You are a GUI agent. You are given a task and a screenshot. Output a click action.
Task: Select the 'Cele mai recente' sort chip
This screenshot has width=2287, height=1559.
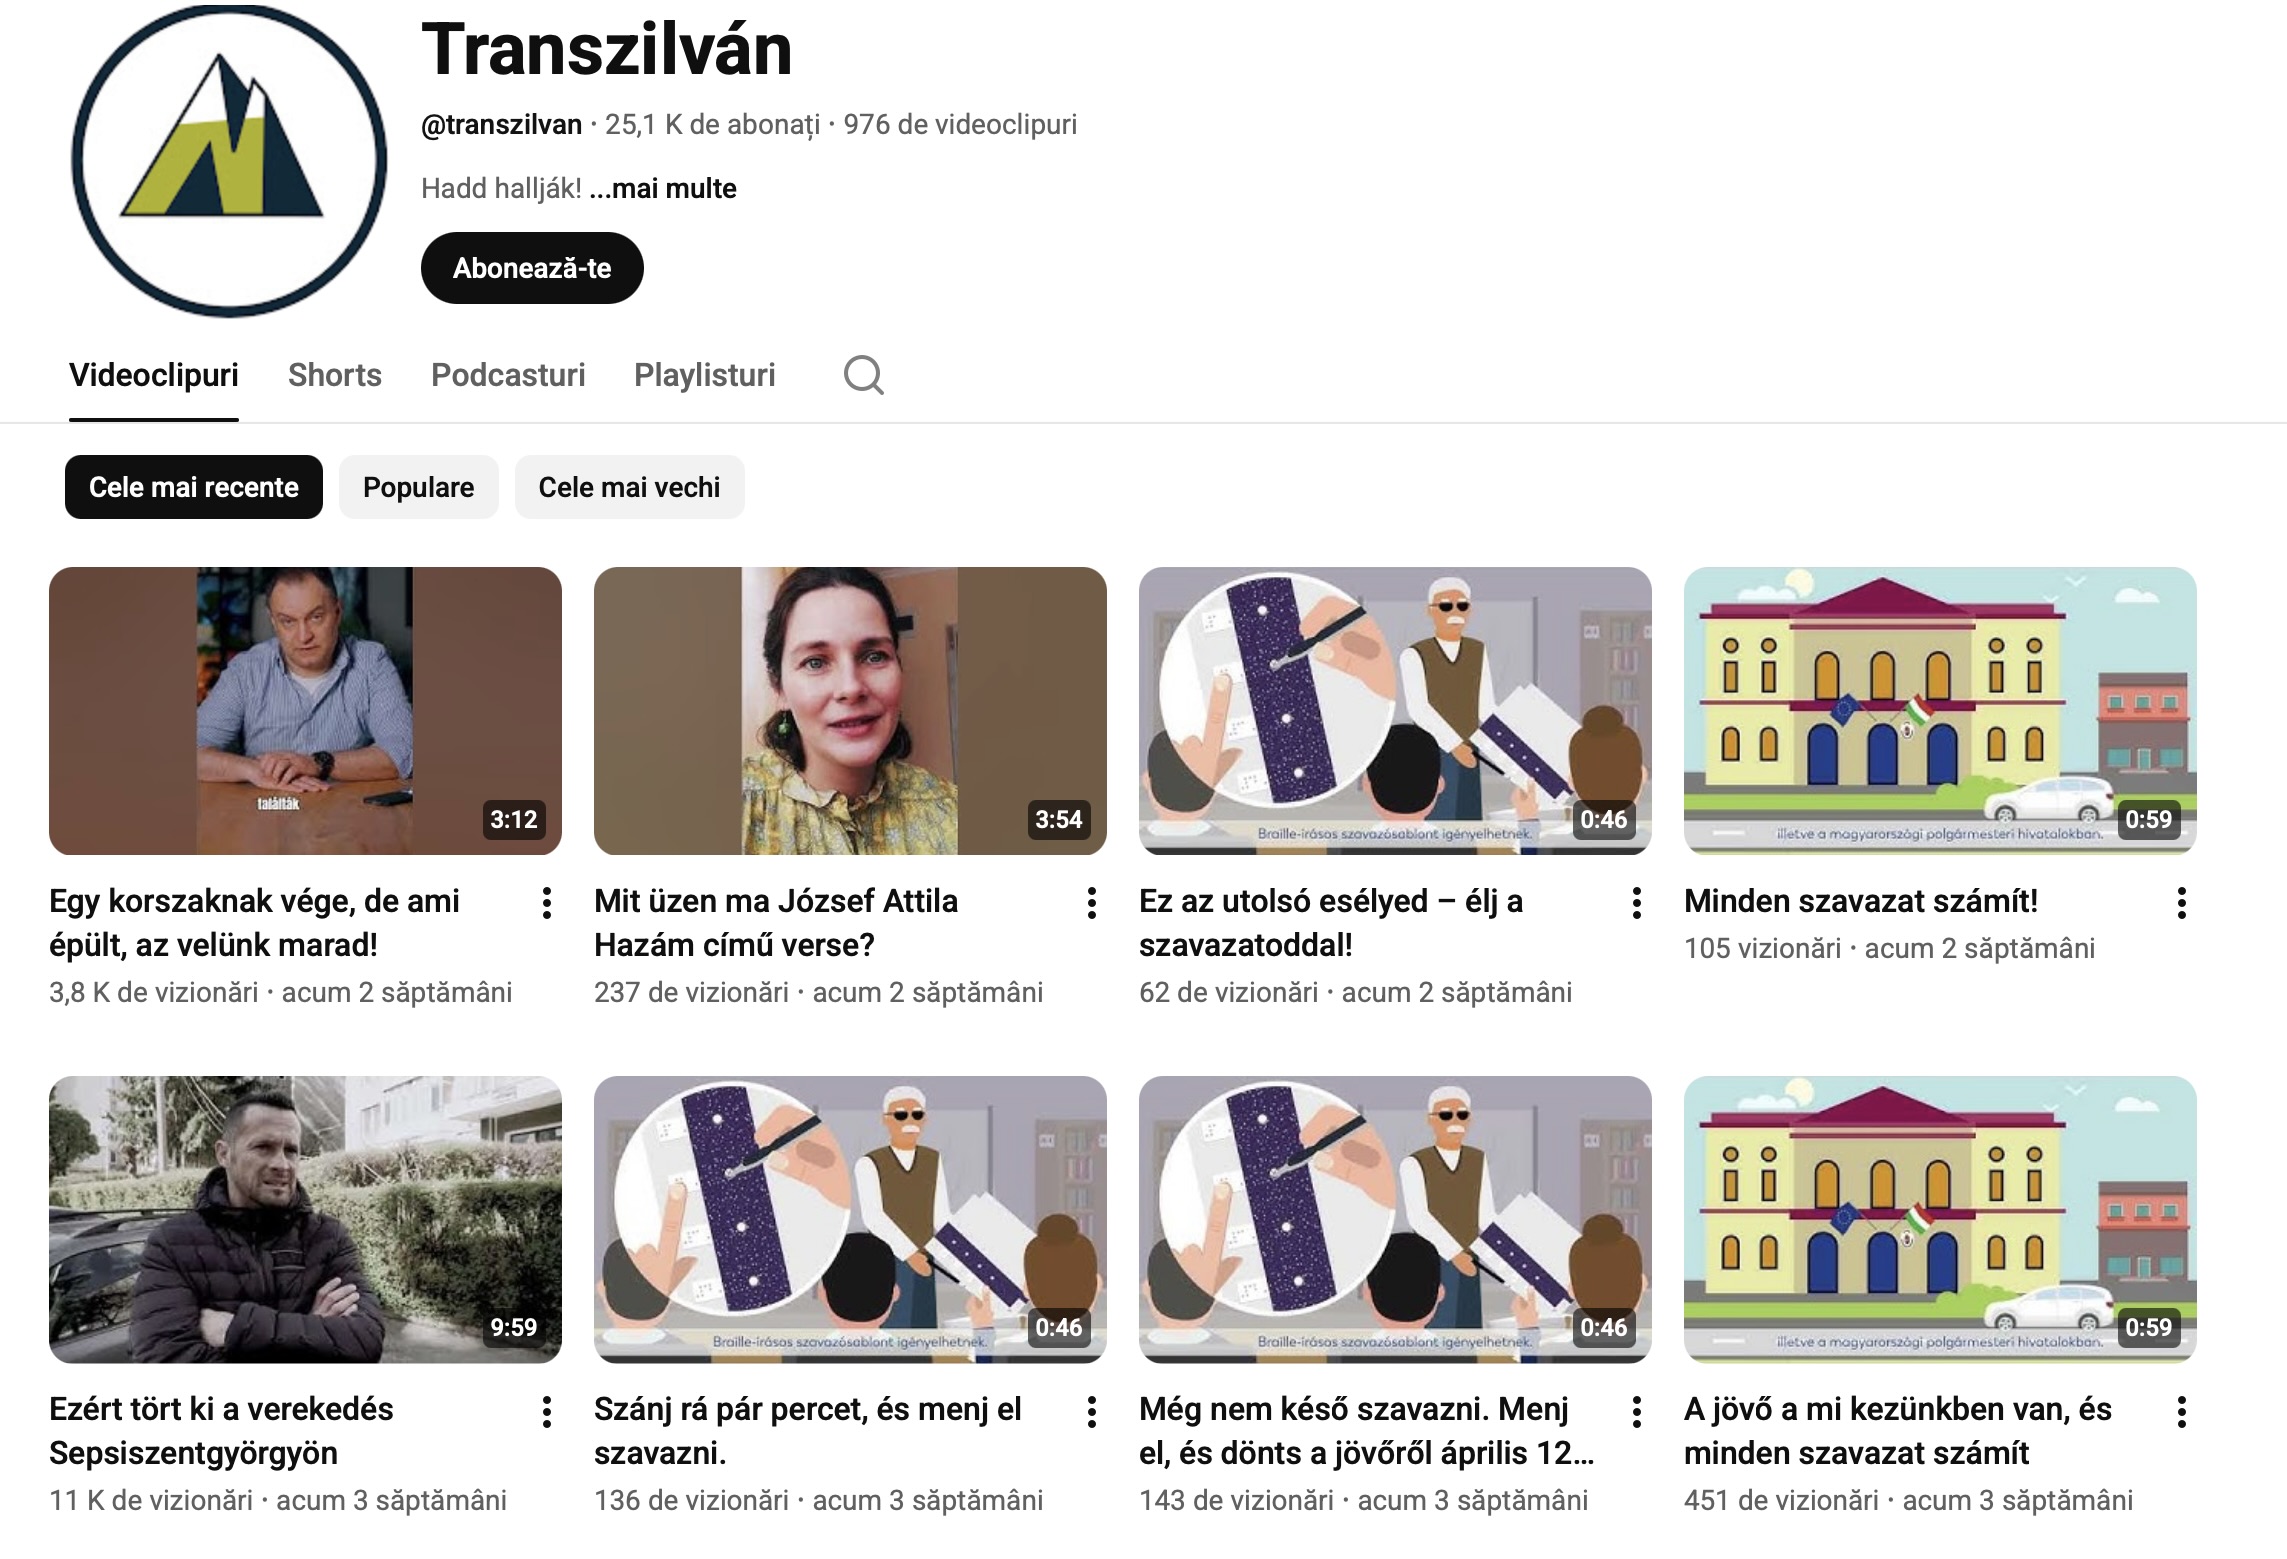[194, 487]
